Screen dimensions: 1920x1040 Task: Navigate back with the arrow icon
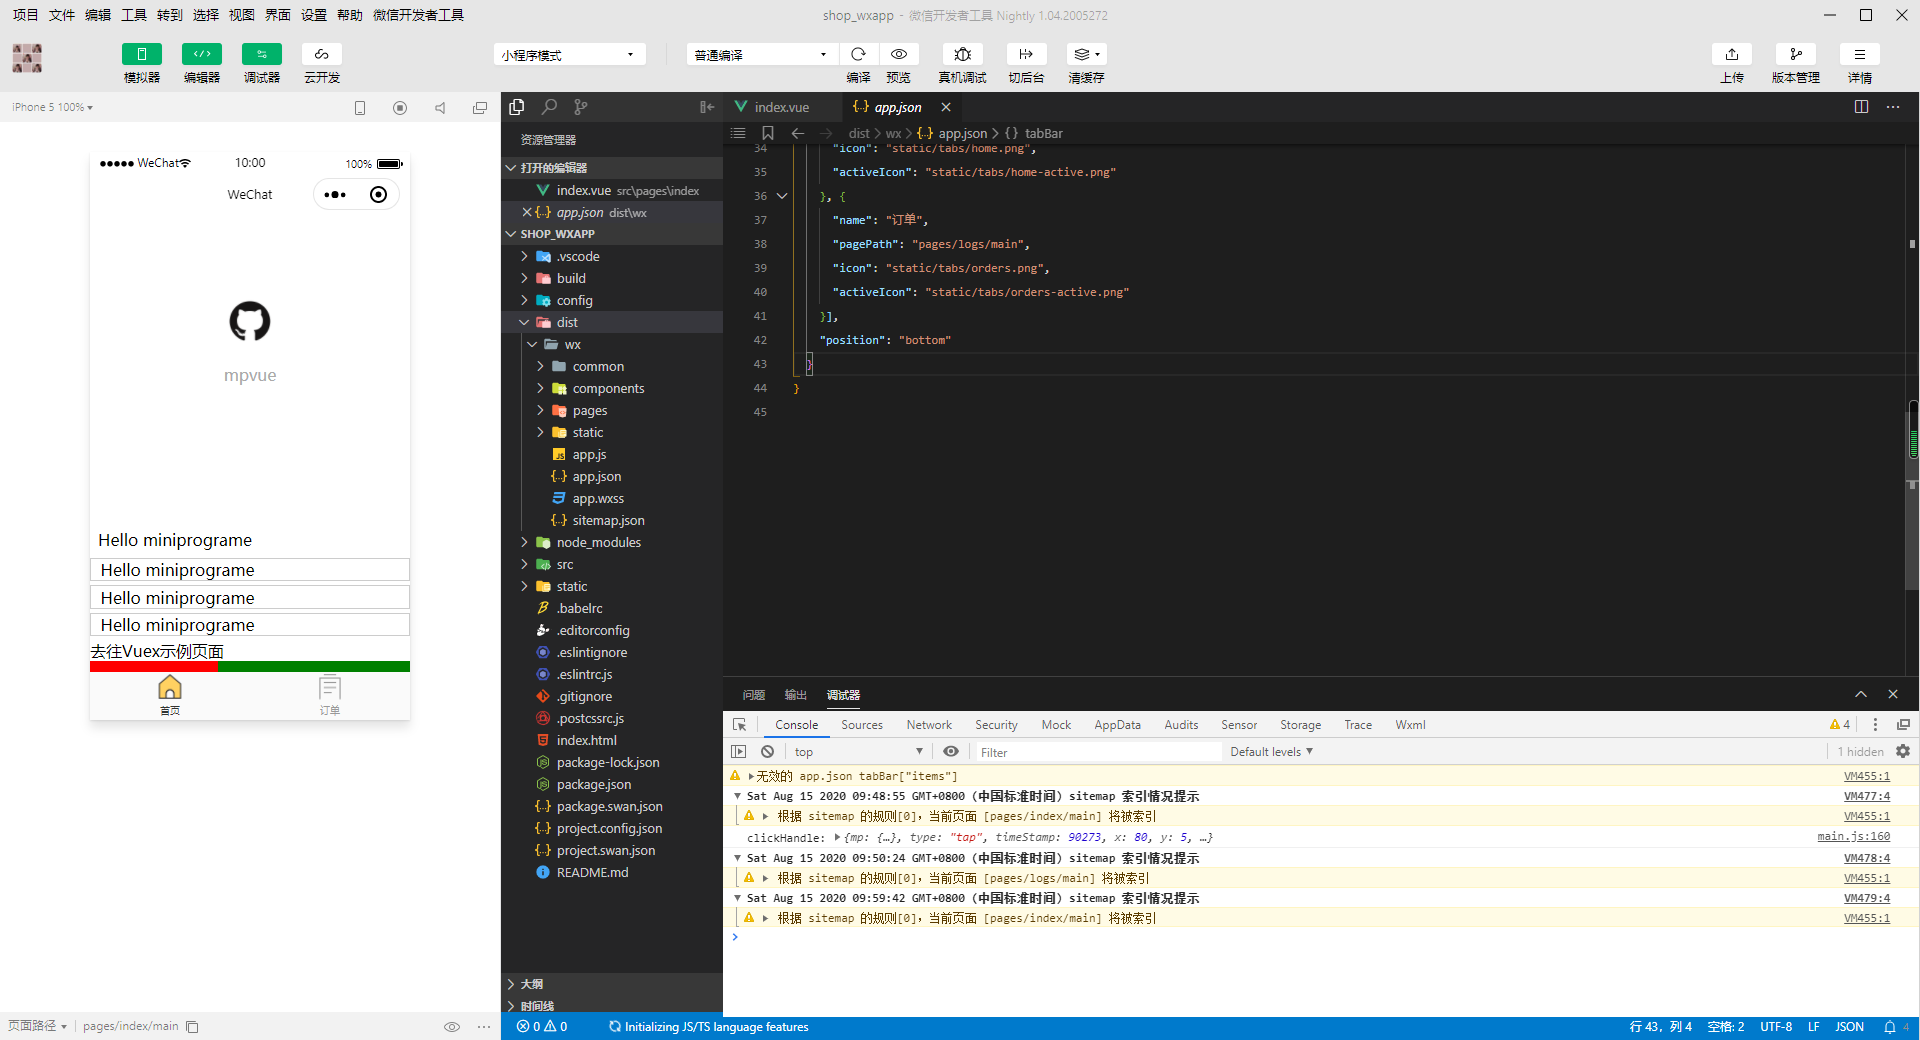point(798,133)
